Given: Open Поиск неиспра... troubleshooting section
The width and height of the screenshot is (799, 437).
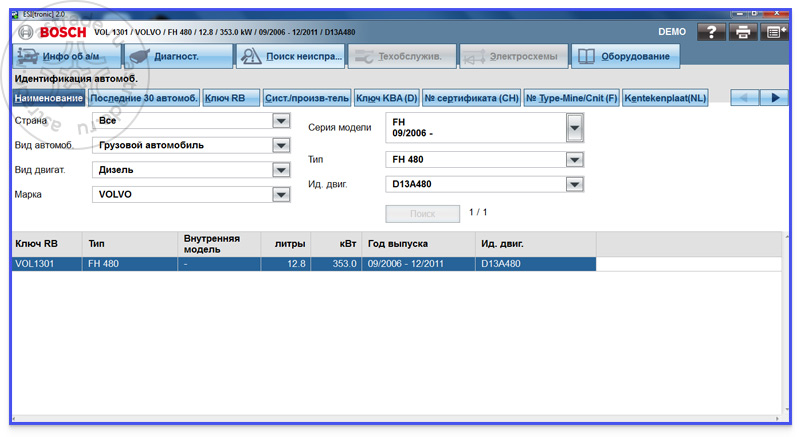Looking at the screenshot, I should coord(290,56).
